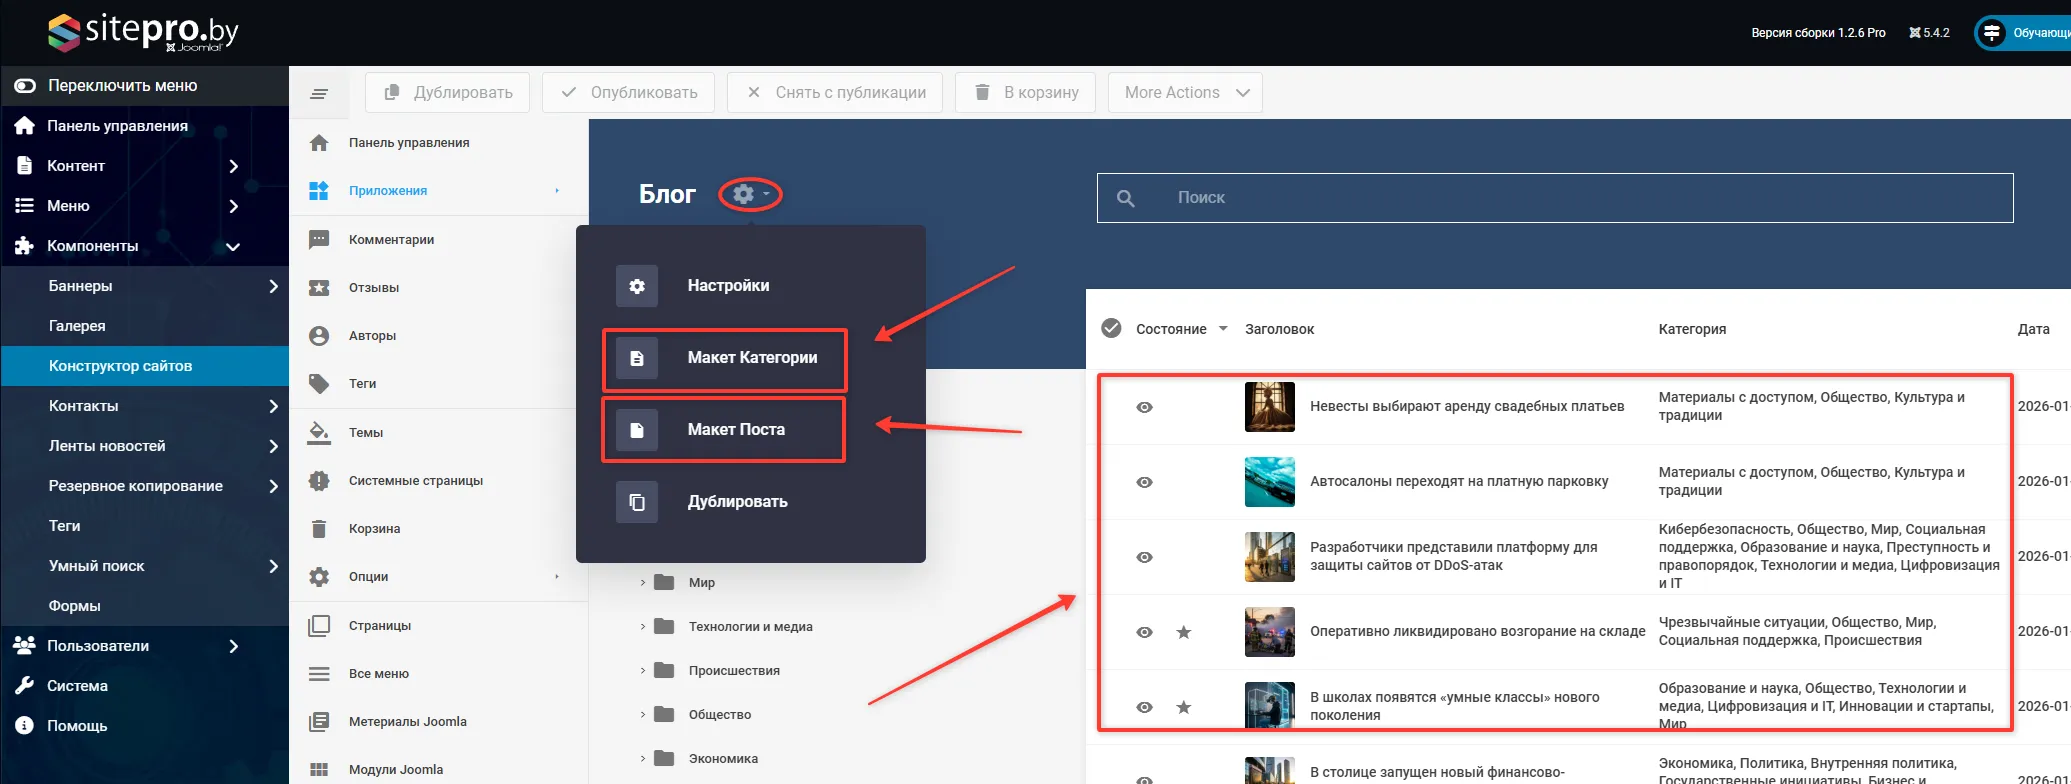Click the Поиск search input field
Image resolution: width=2071 pixels, height=784 pixels.
1580,198
